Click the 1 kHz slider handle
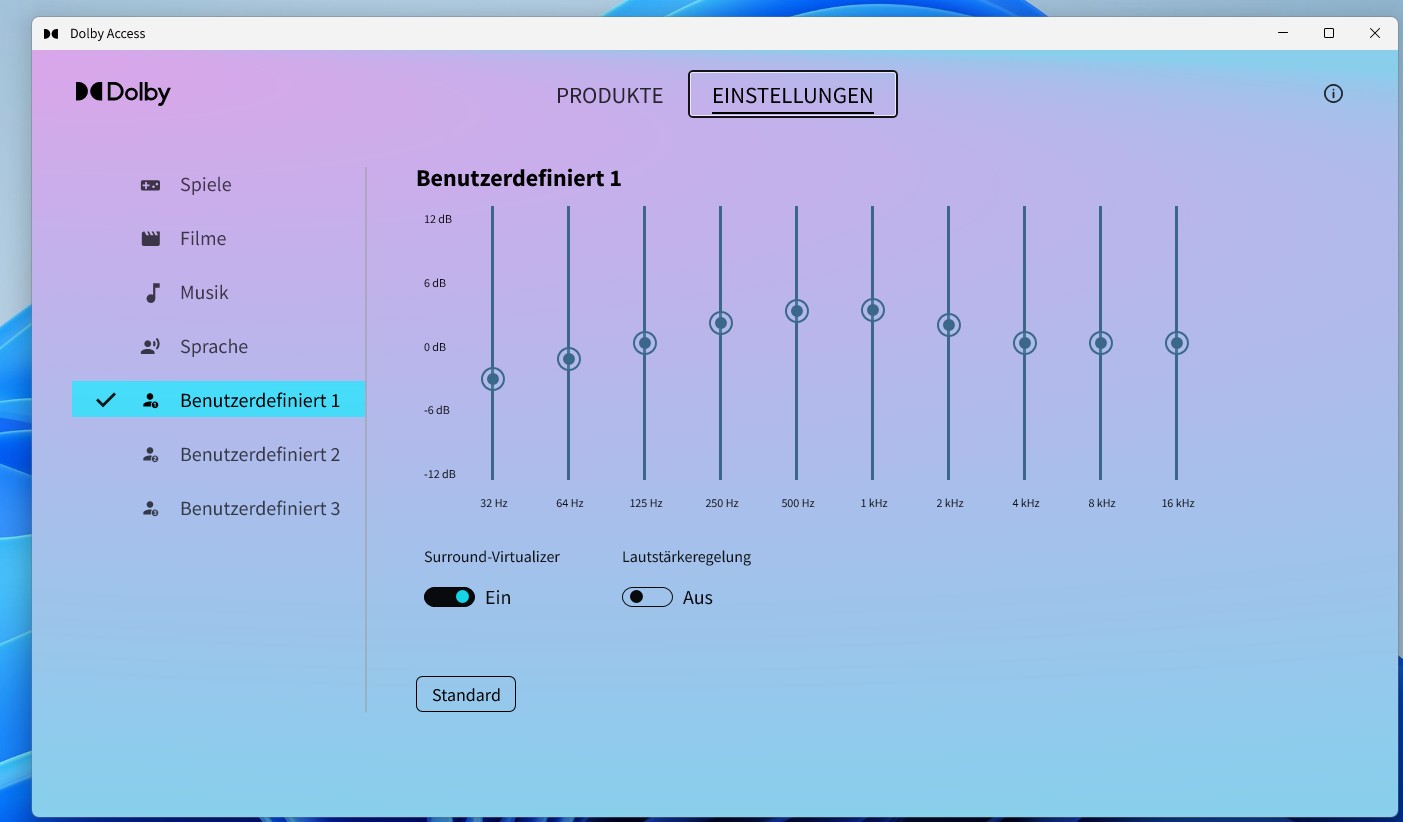 coord(872,310)
